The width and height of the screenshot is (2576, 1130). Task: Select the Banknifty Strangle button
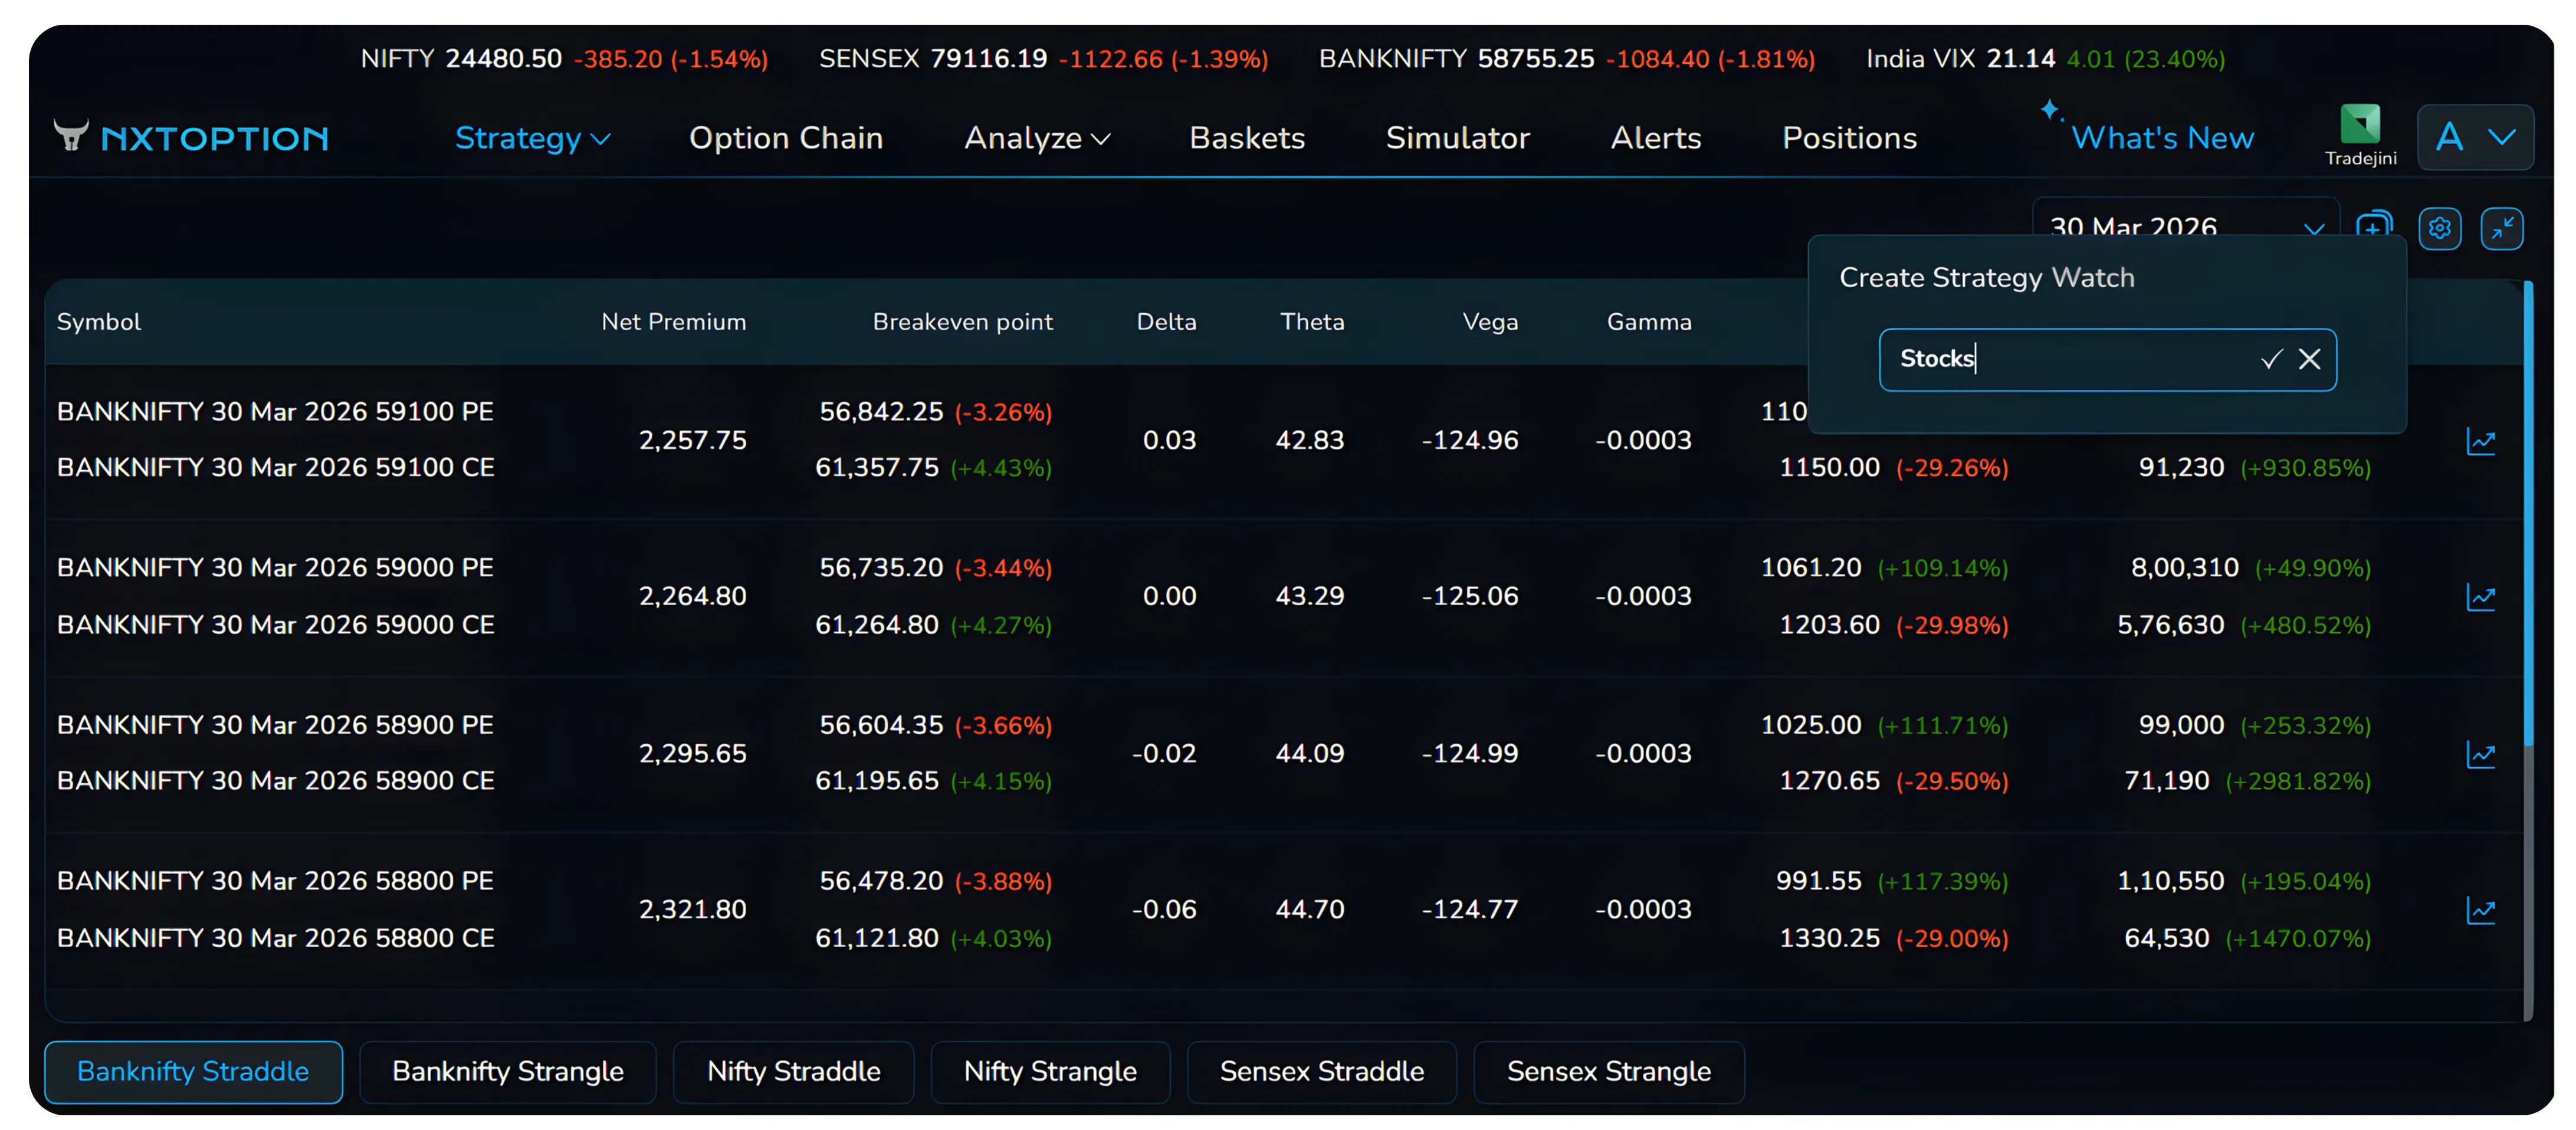coord(508,1071)
